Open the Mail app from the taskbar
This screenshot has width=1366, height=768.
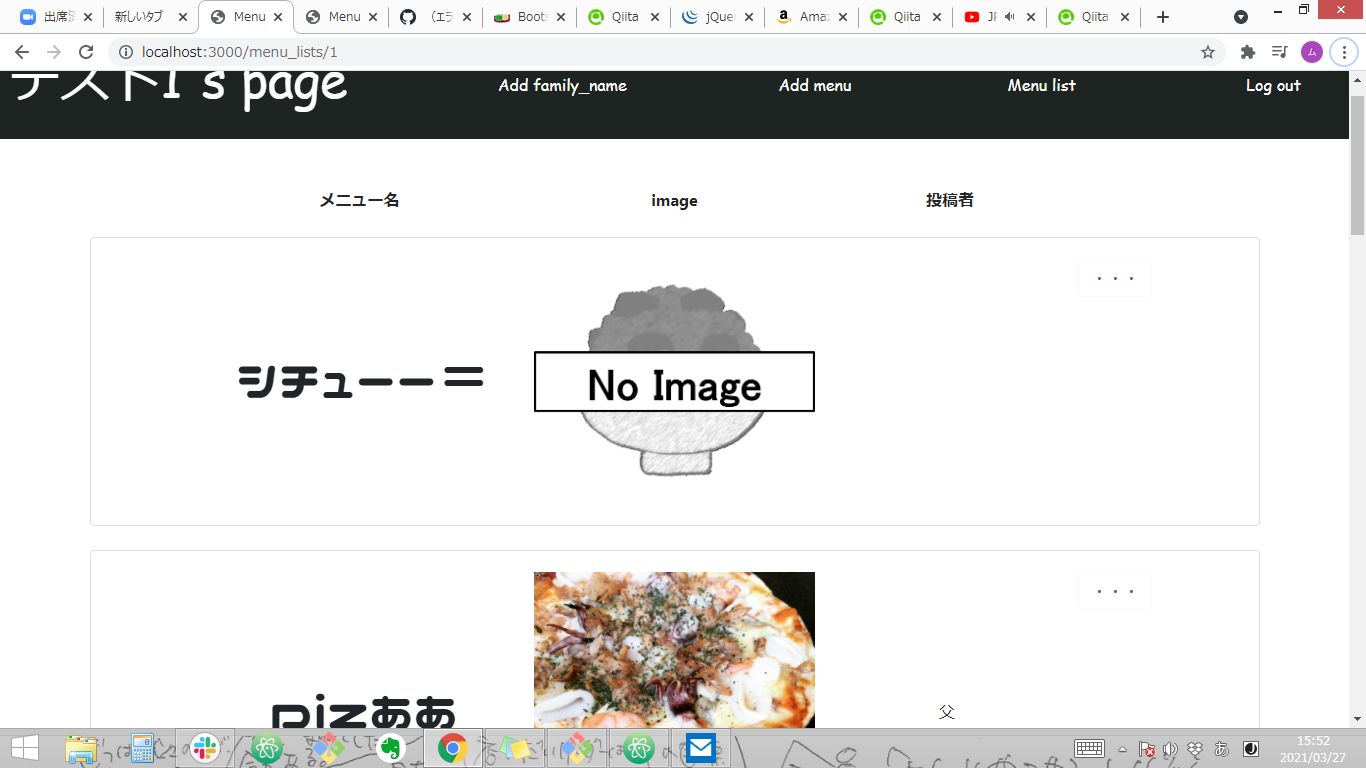701,747
